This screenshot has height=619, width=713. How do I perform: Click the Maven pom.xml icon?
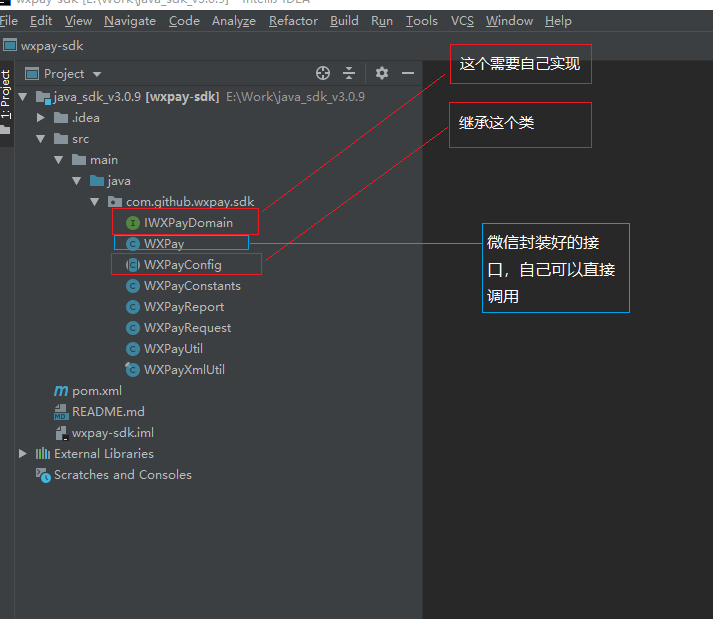[x=61, y=391]
